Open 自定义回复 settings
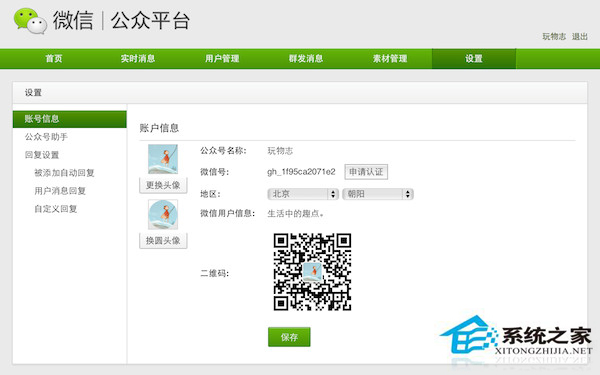 click(x=56, y=209)
